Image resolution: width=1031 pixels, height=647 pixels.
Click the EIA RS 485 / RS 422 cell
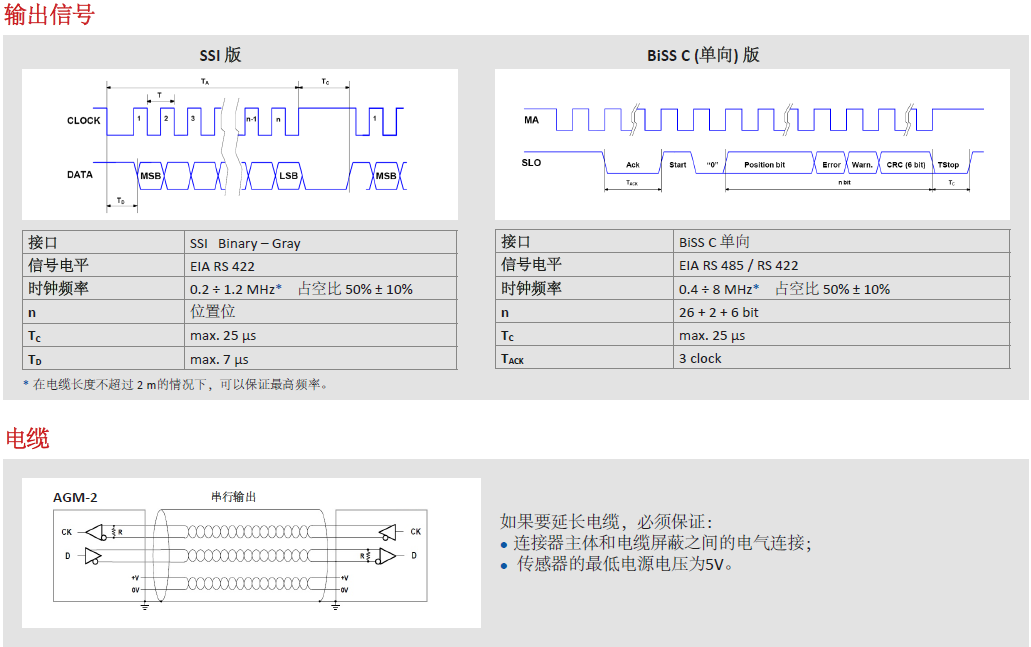pos(738,265)
